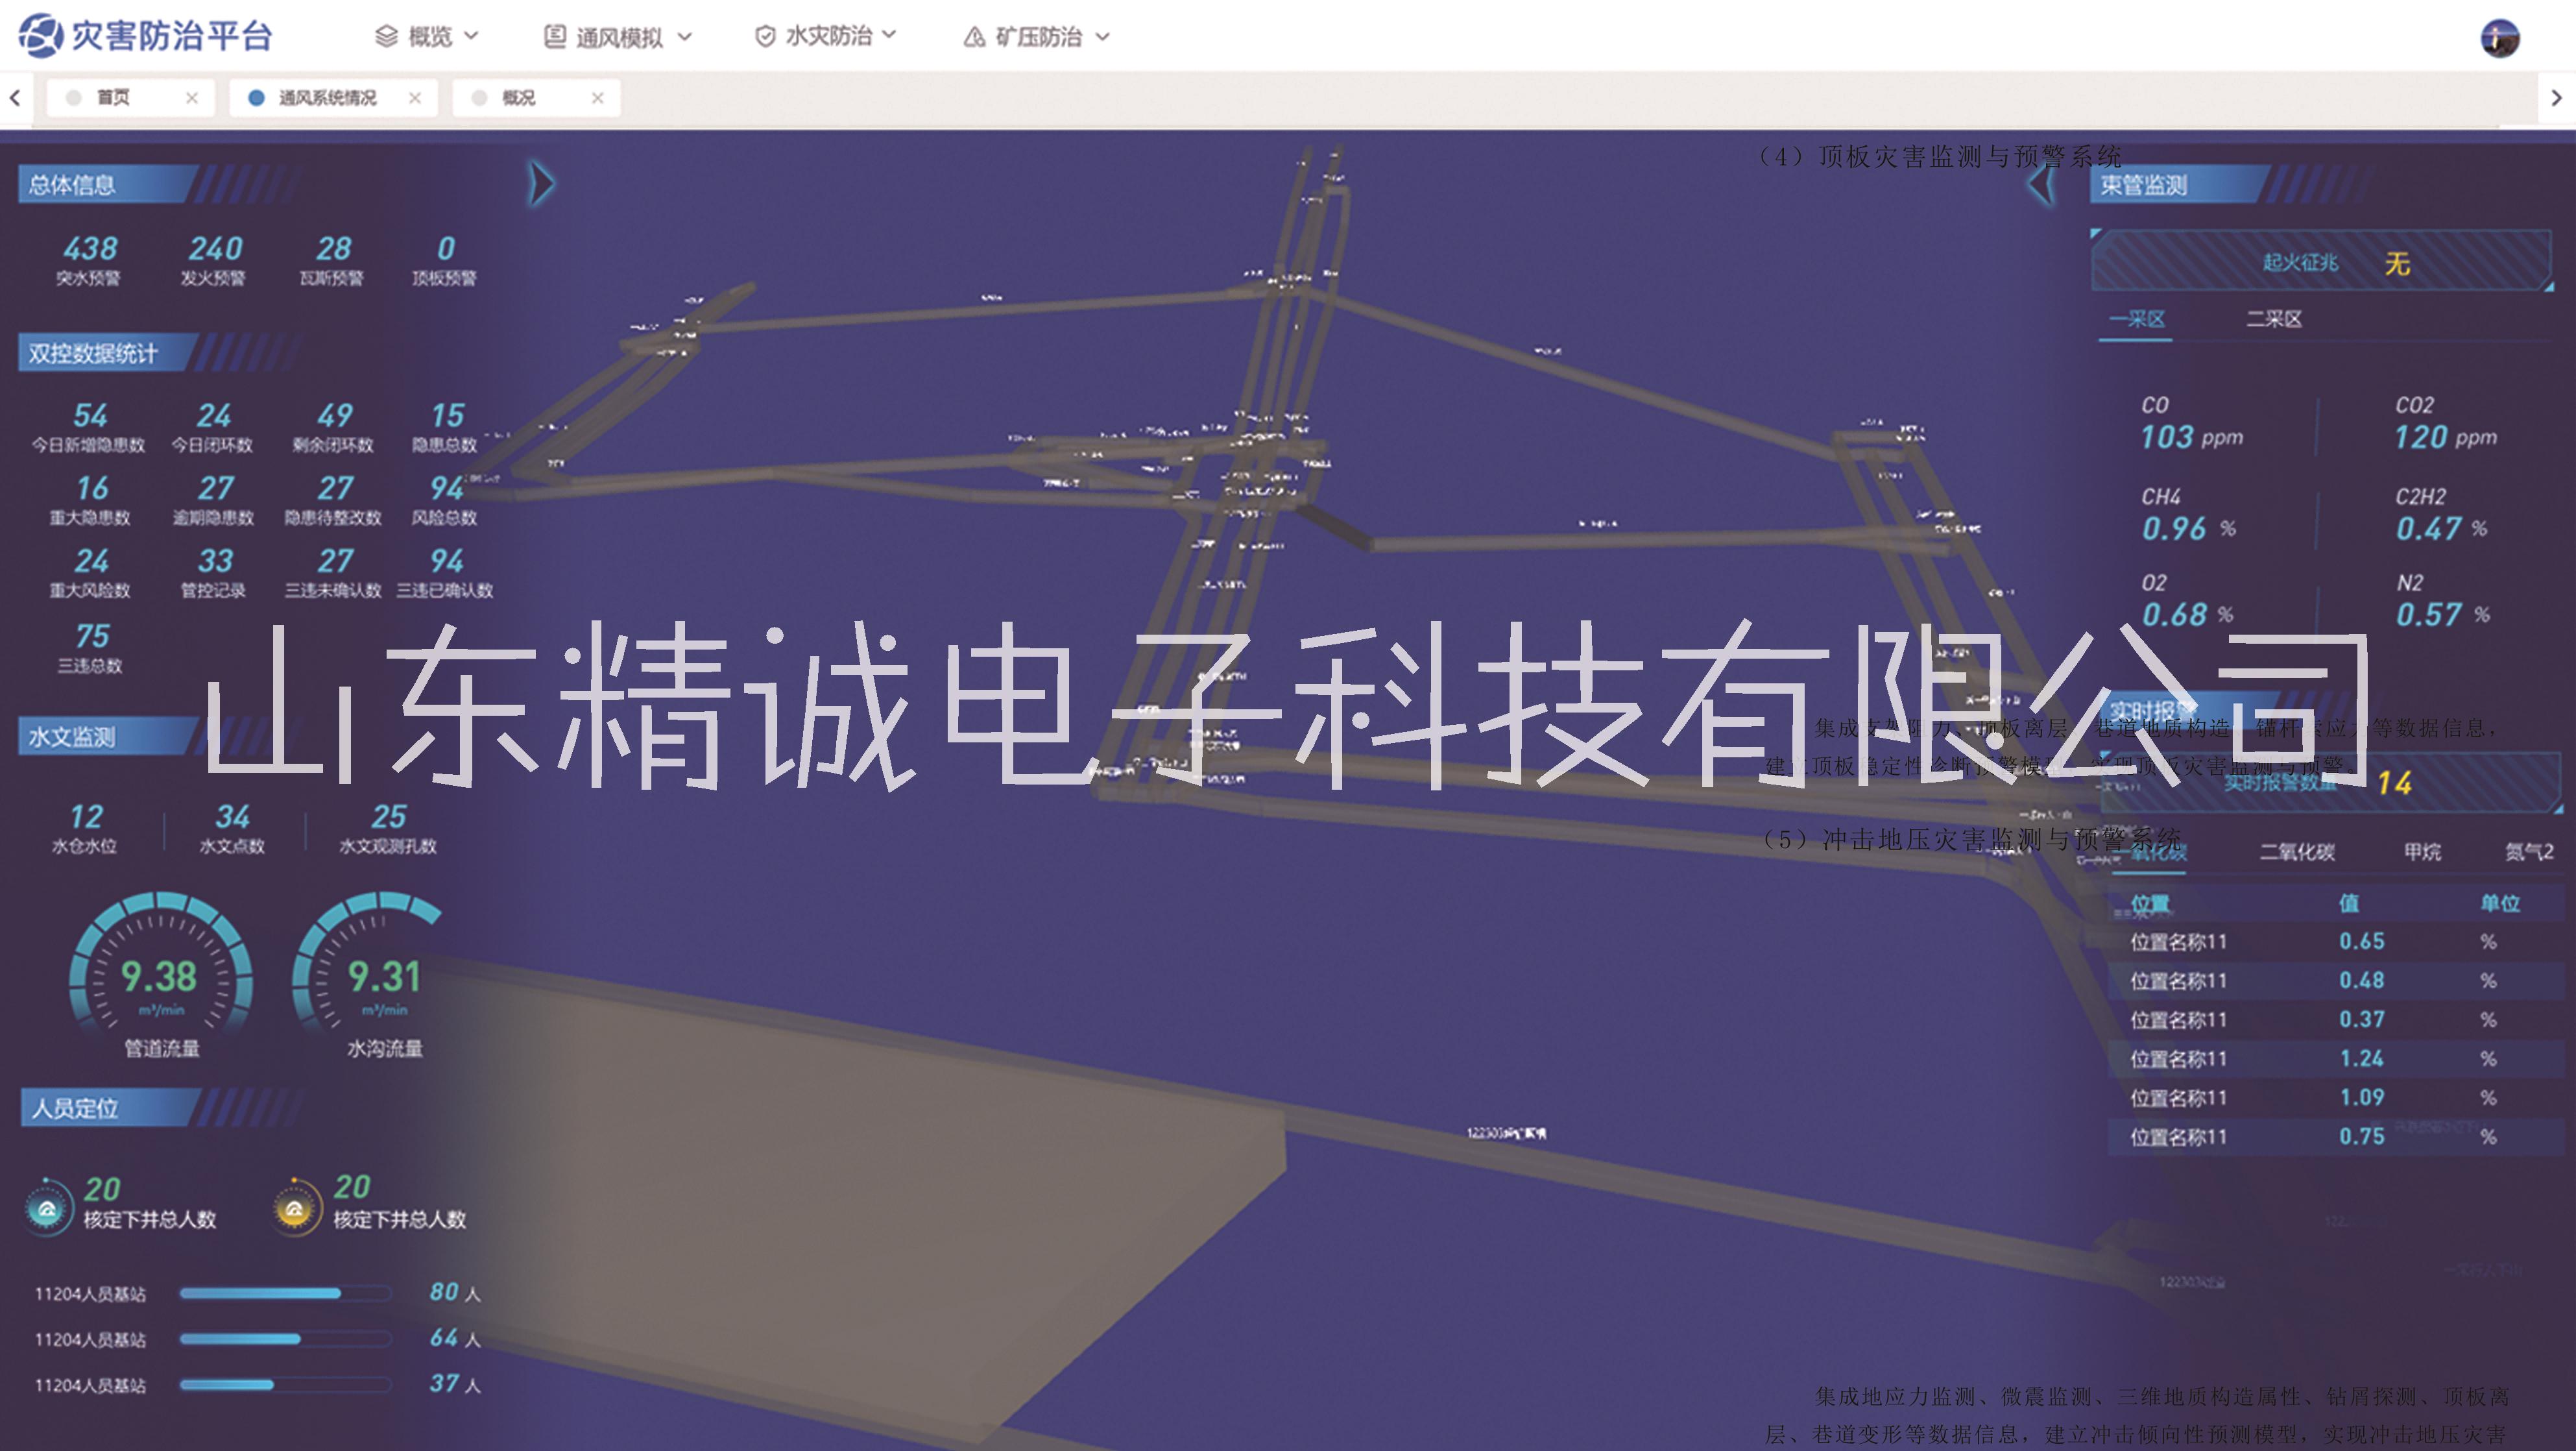
Task: Switch to the 首页 tab
Action: point(131,98)
